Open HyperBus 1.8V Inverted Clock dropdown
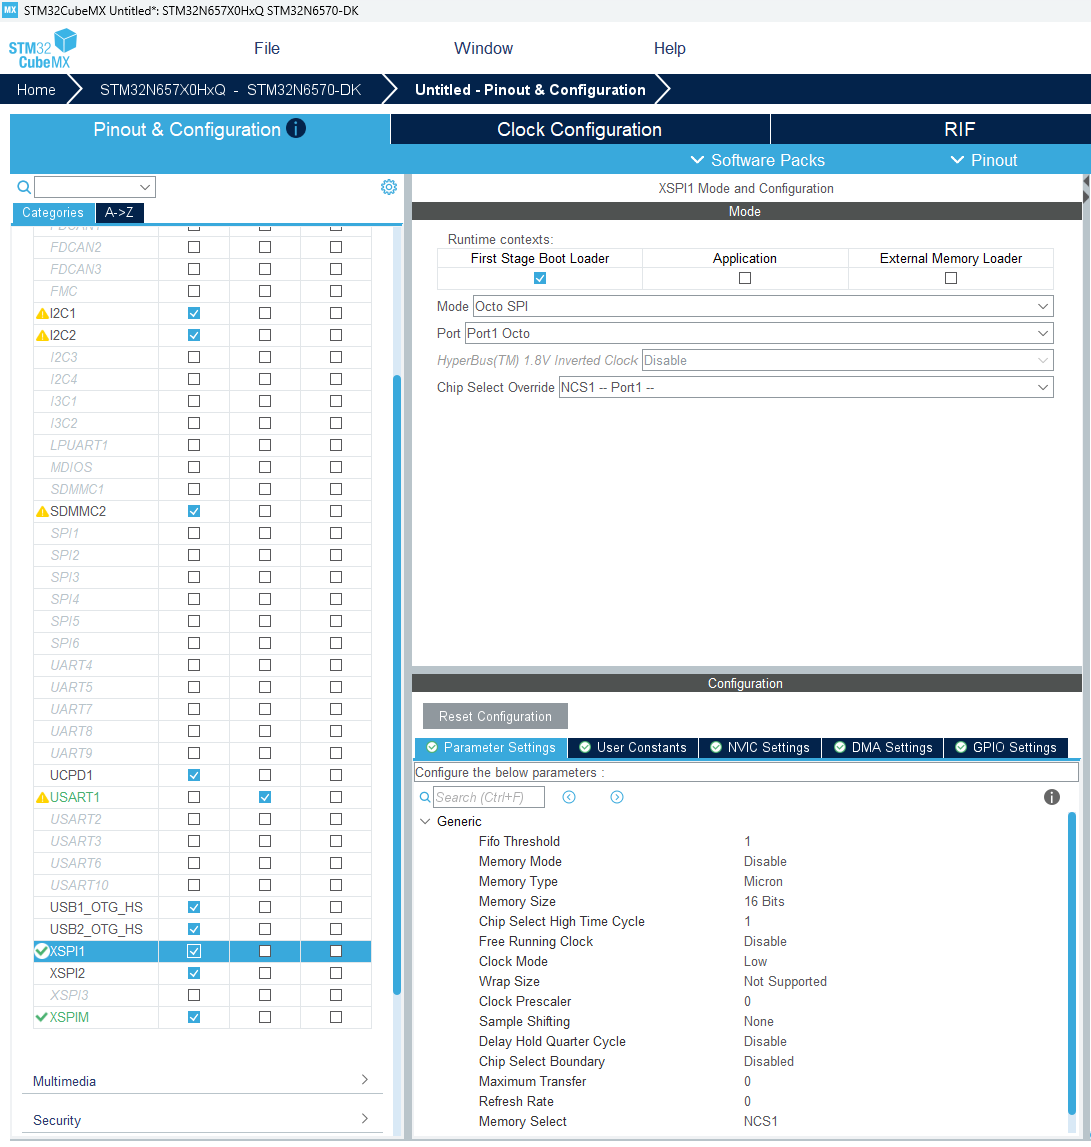Viewport: 1091px width, 1147px height. tap(847, 361)
